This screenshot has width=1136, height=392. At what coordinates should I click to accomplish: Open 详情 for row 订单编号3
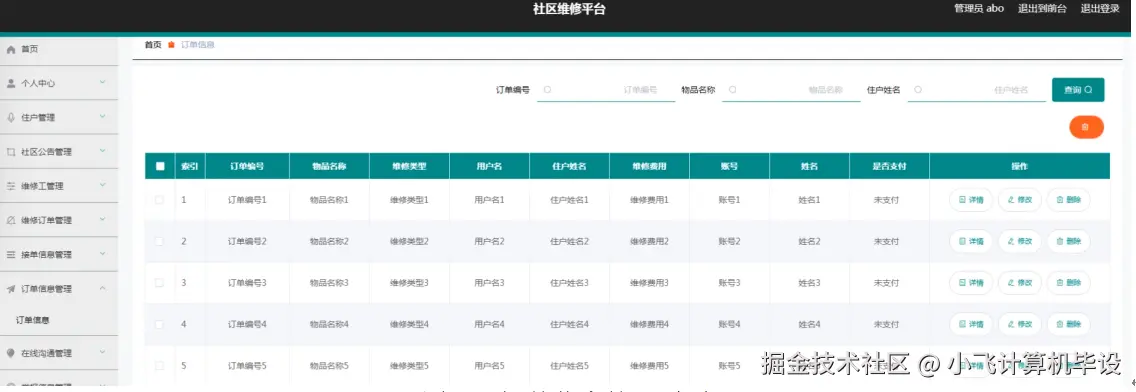click(971, 283)
